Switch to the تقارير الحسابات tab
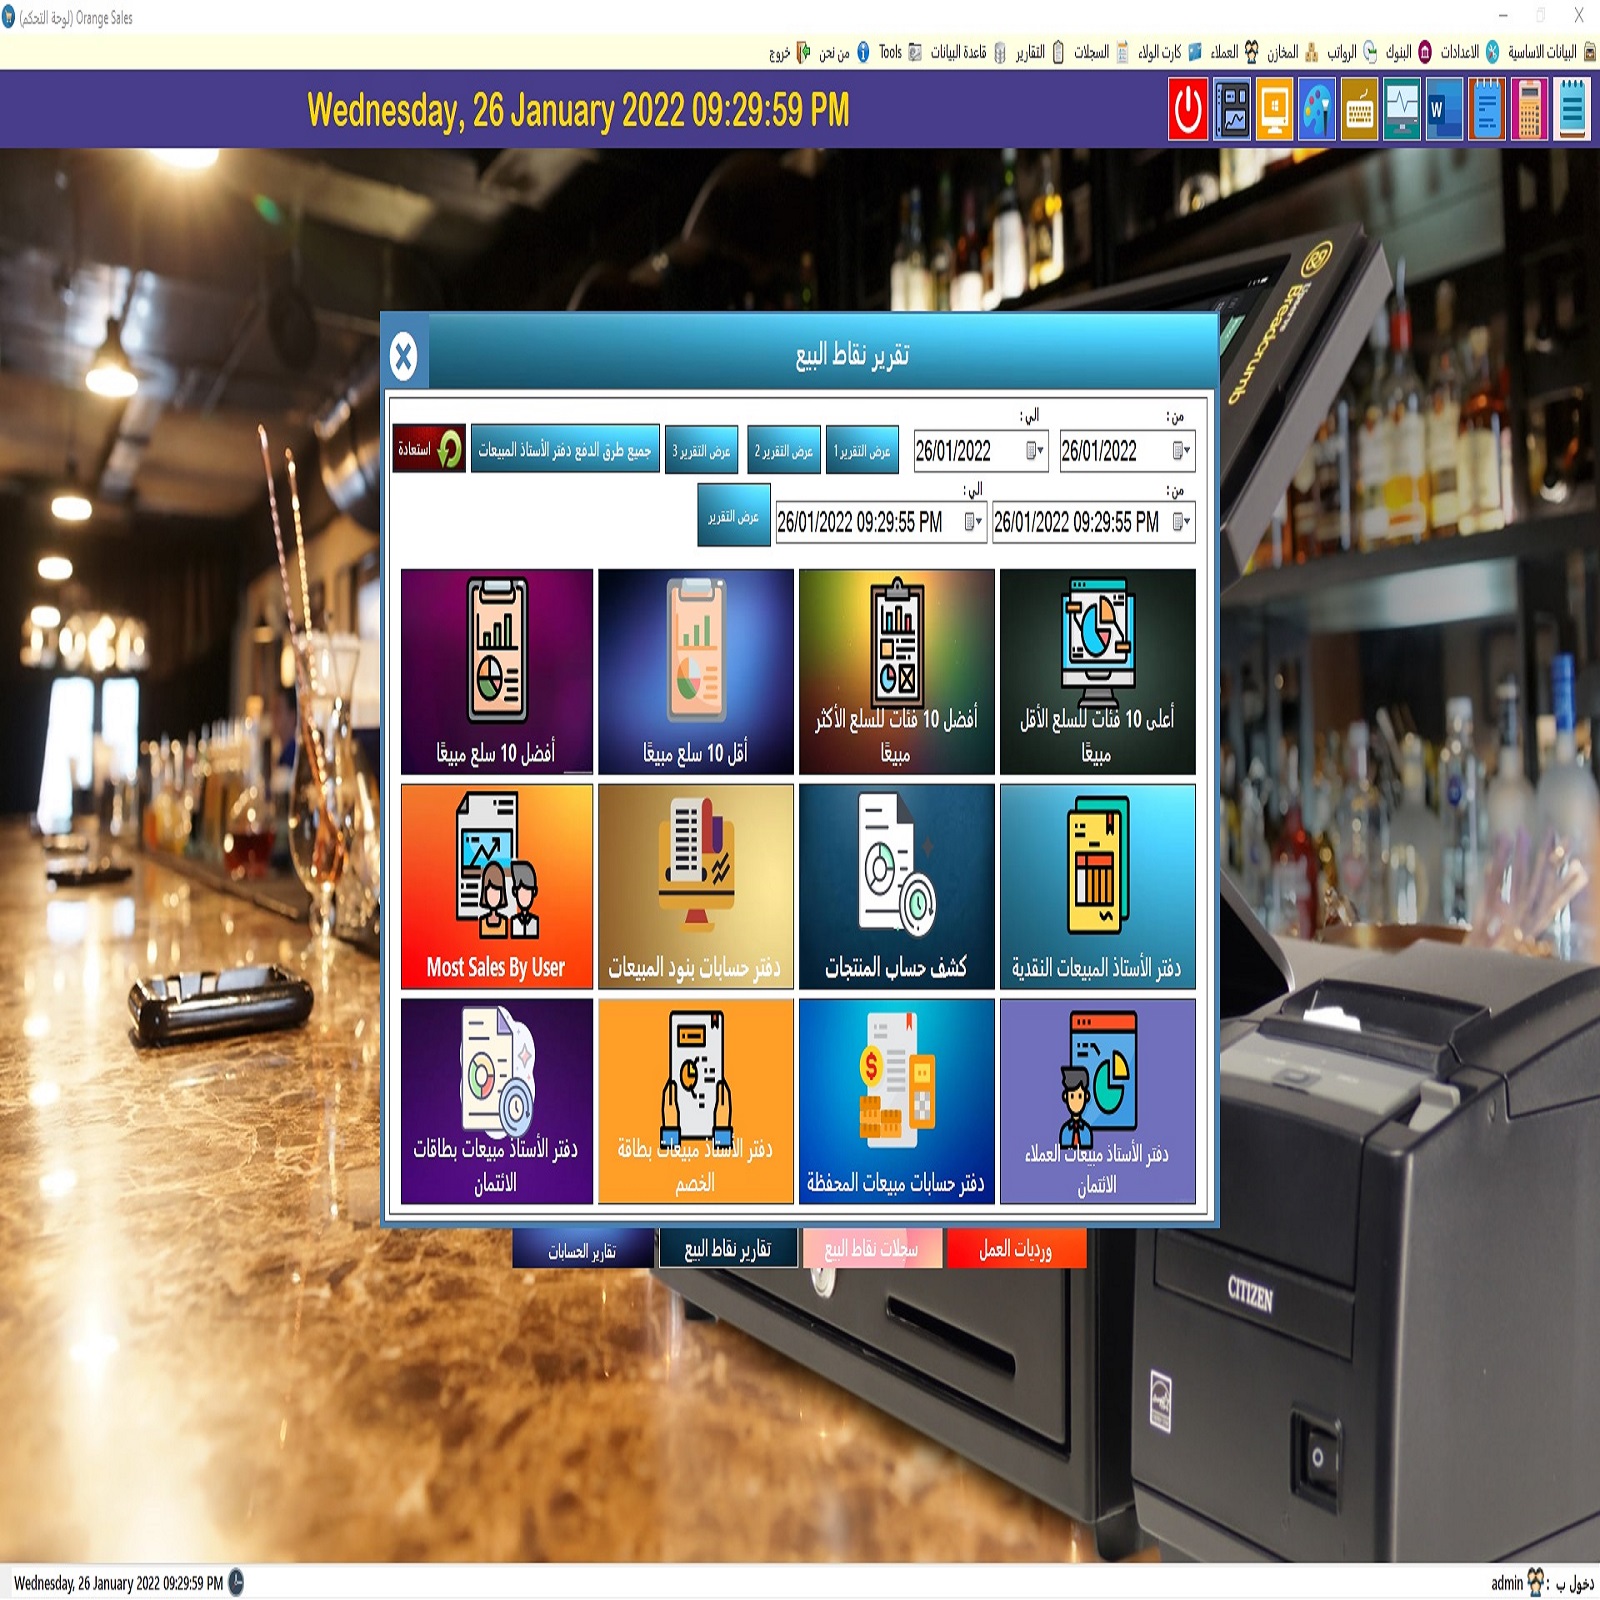Viewport: 1600px width, 1600px height. [x=583, y=1250]
